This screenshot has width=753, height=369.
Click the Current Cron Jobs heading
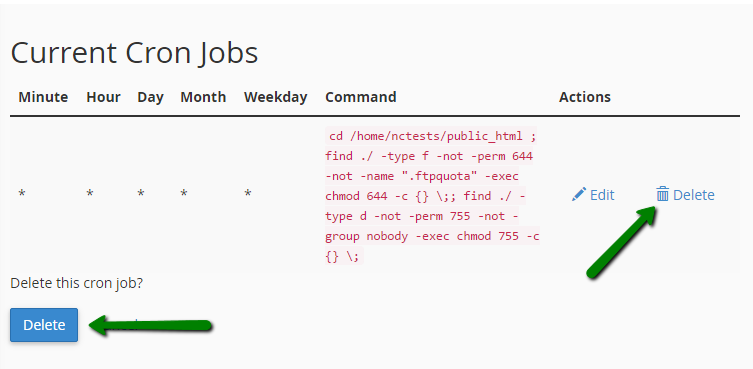click(x=134, y=53)
